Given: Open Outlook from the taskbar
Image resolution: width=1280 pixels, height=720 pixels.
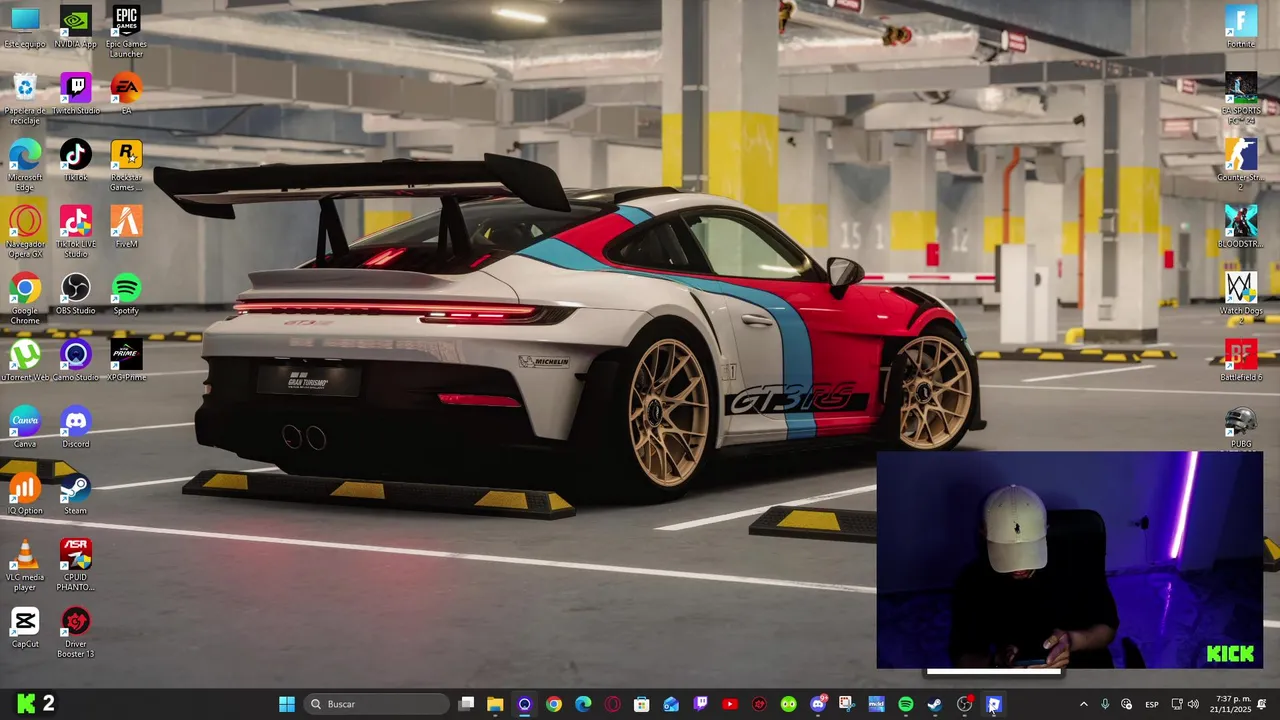Looking at the screenshot, I should [x=671, y=704].
